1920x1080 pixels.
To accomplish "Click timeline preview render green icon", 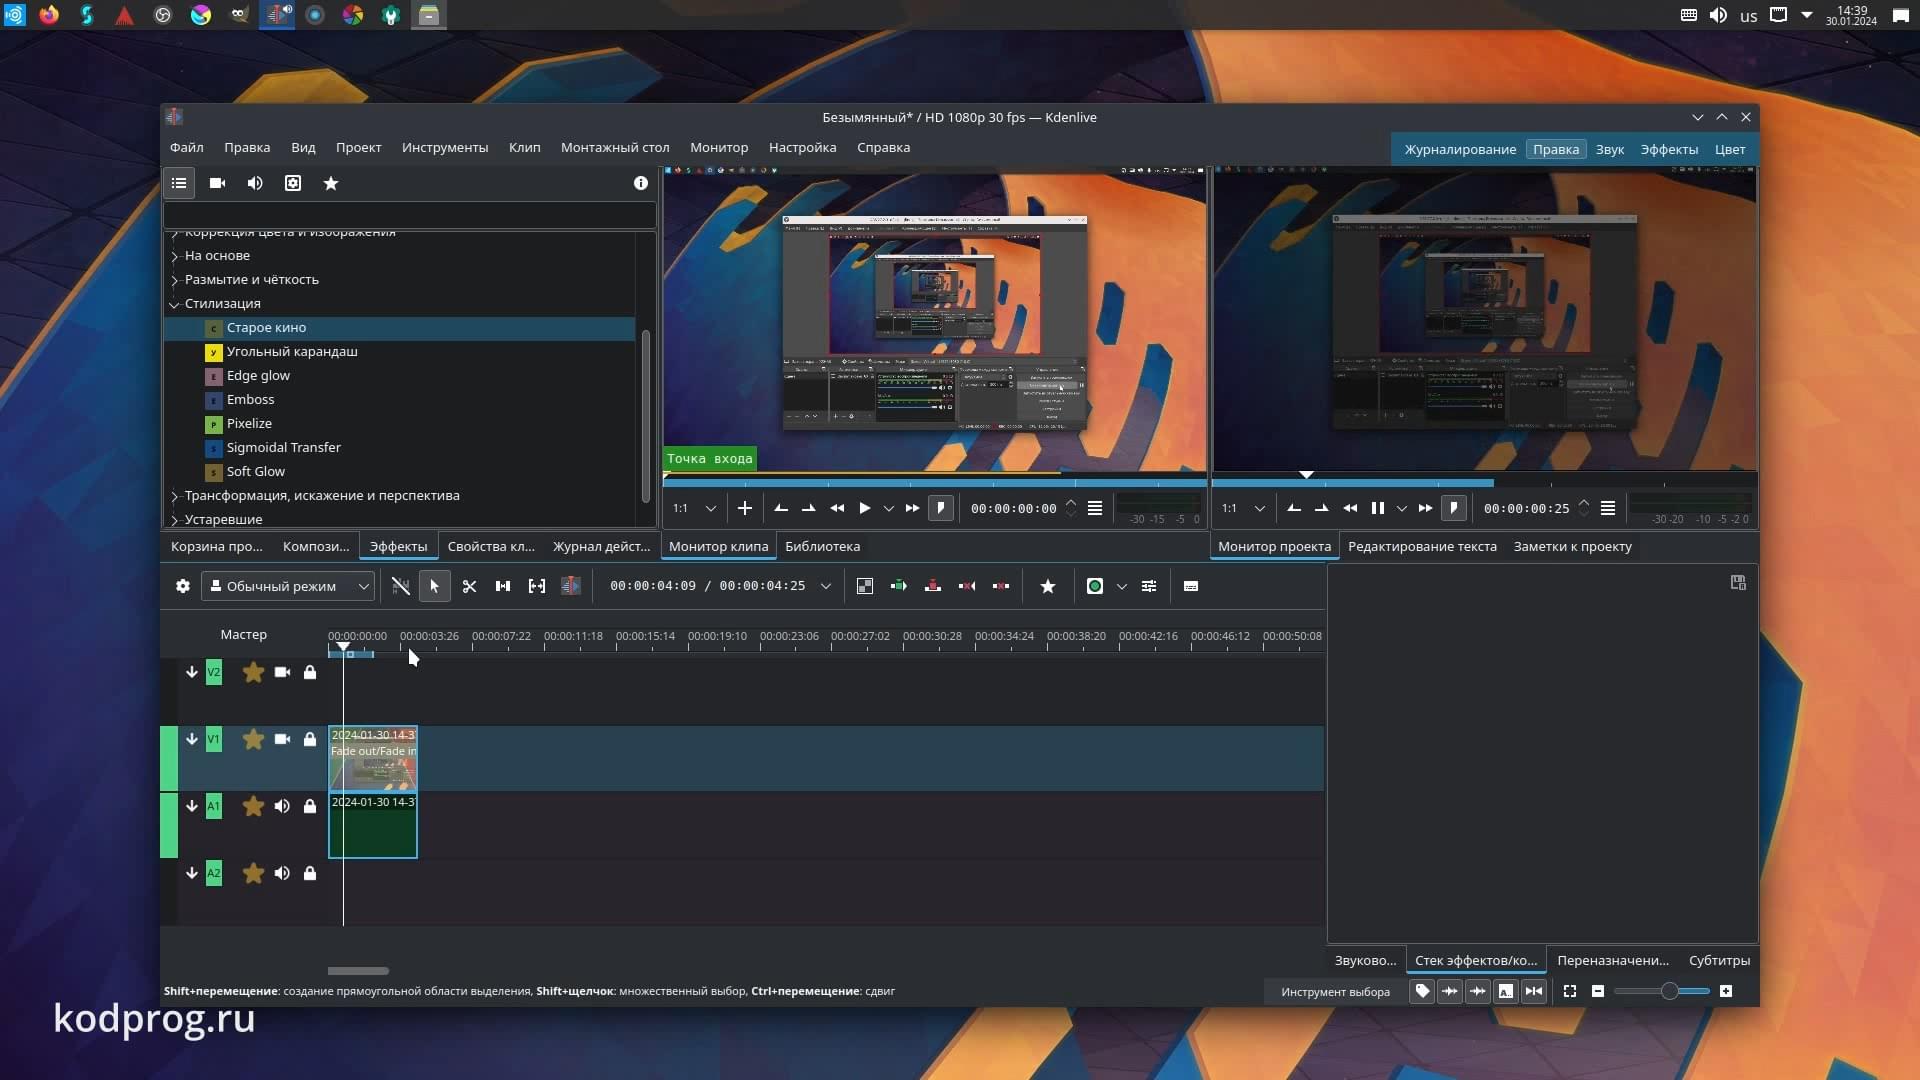I will 1095,586.
